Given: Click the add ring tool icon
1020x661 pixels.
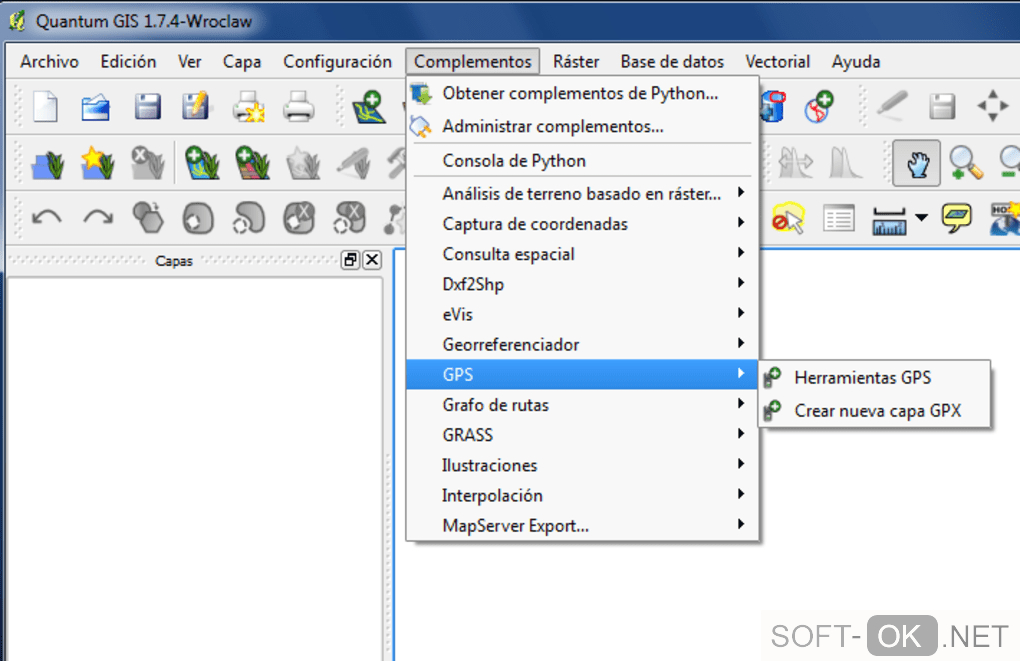Looking at the screenshot, I should 198,218.
